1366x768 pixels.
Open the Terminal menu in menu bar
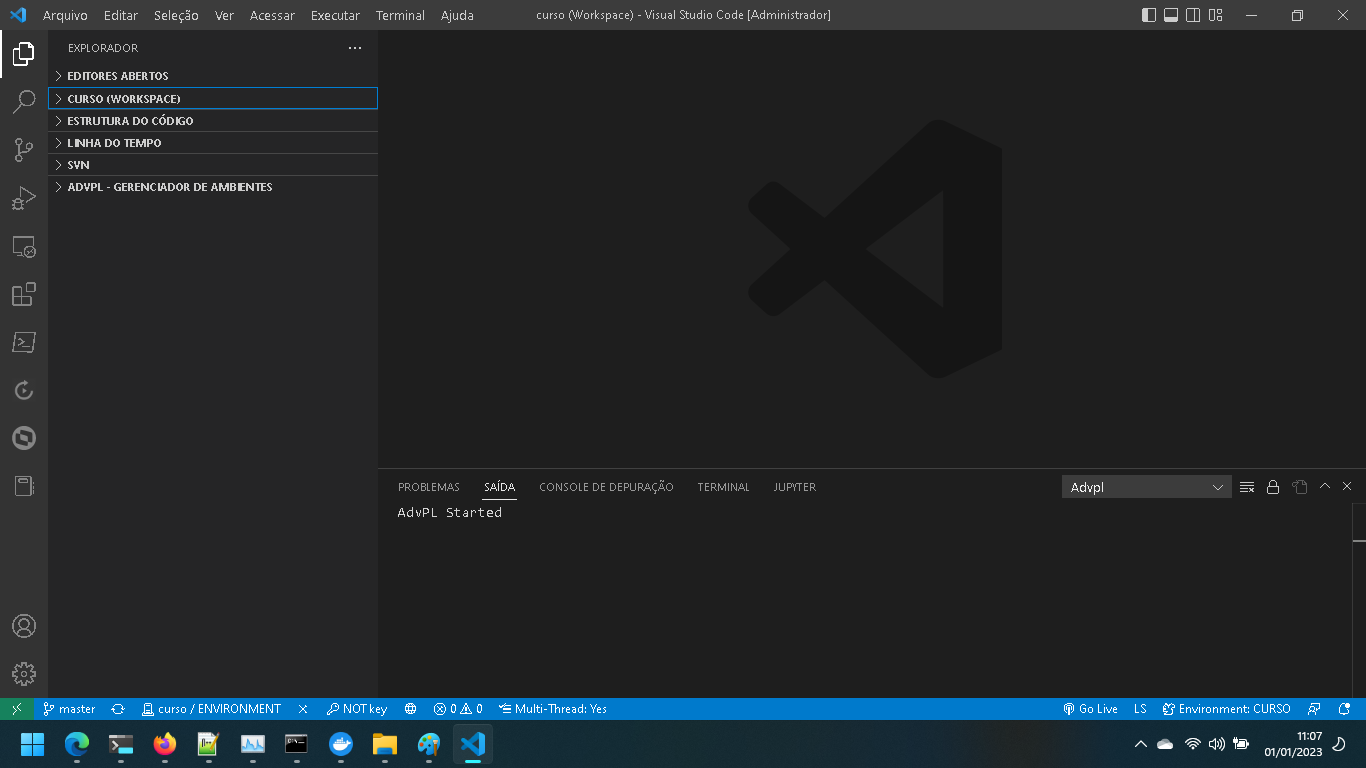[x=400, y=15]
